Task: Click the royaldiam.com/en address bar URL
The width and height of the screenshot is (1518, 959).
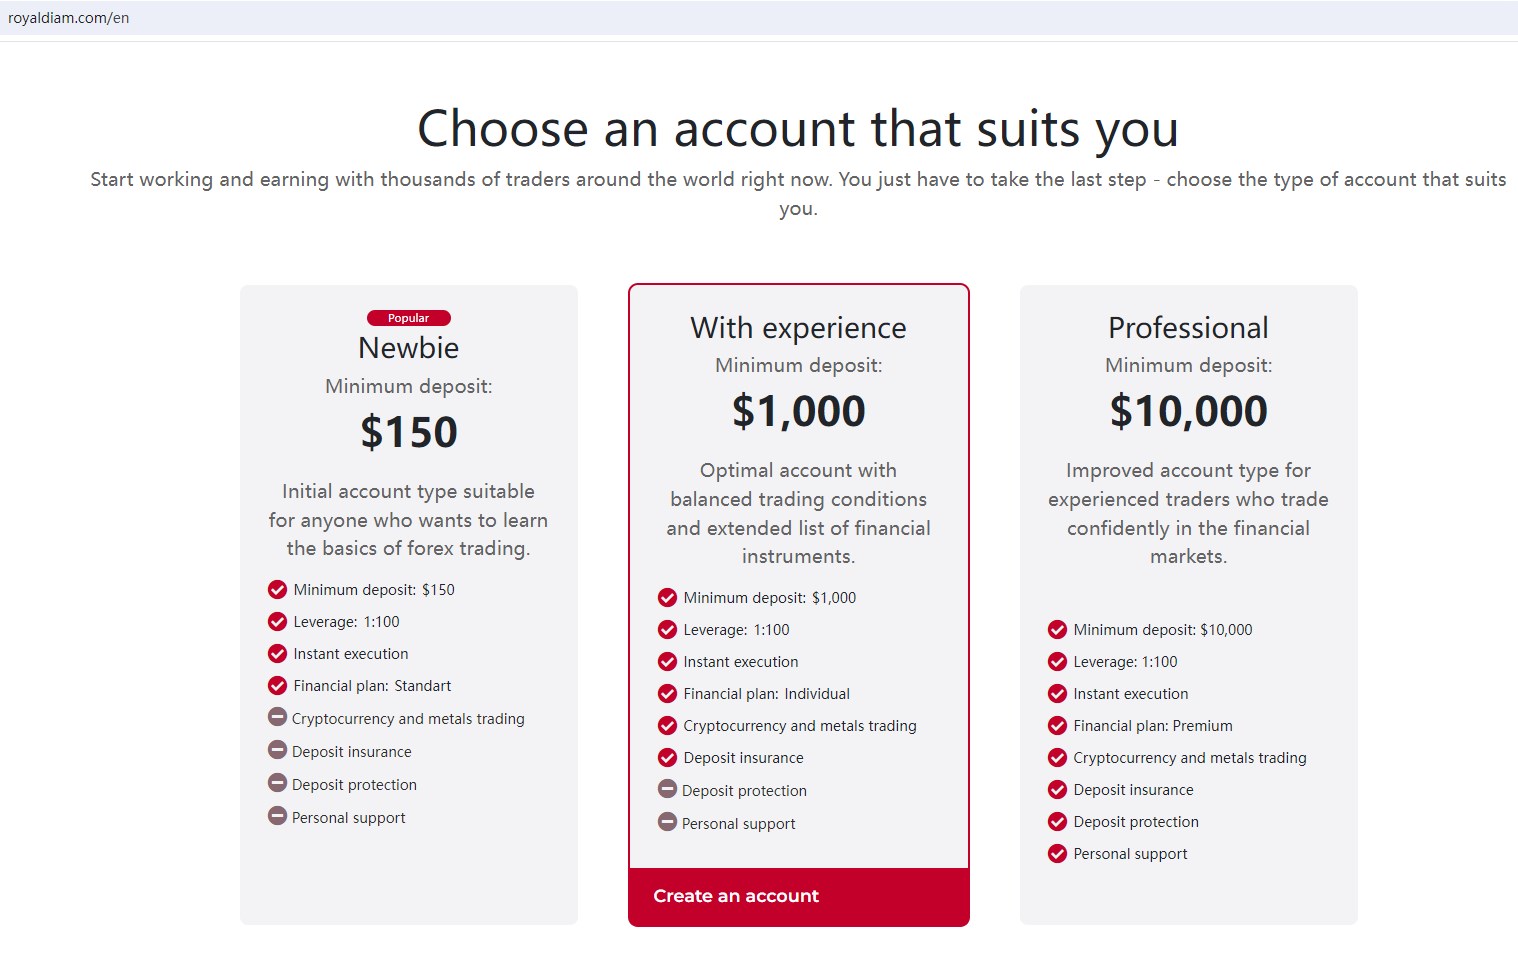Action: point(69,18)
